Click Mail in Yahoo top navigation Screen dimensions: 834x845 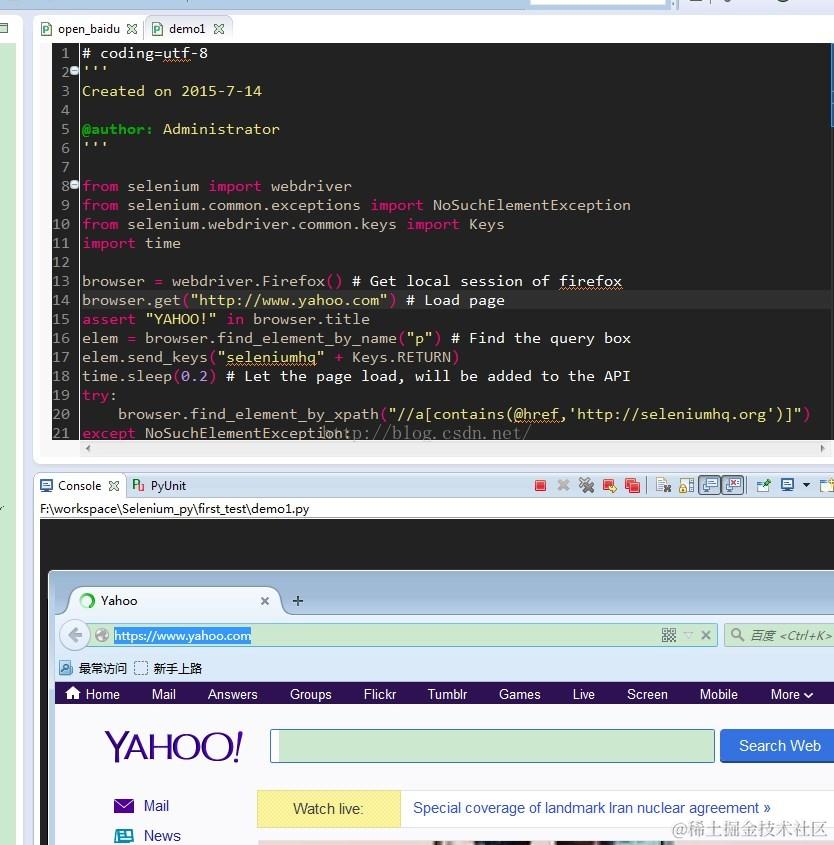pyautogui.click(x=164, y=694)
